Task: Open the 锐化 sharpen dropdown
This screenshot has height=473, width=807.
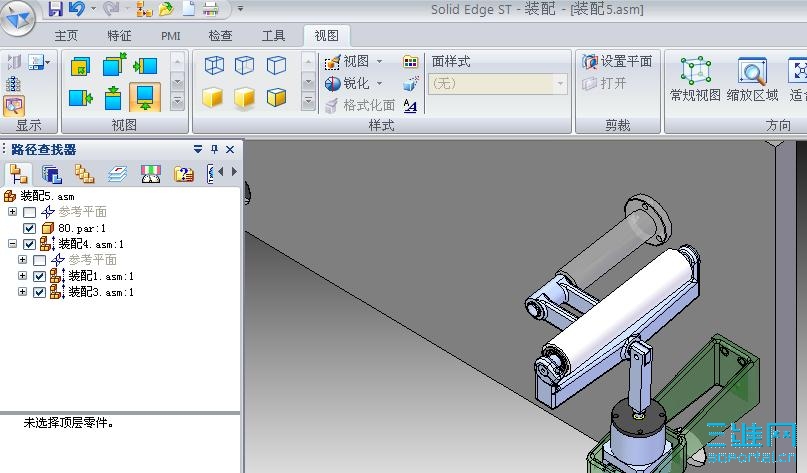Action: click(x=379, y=83)
